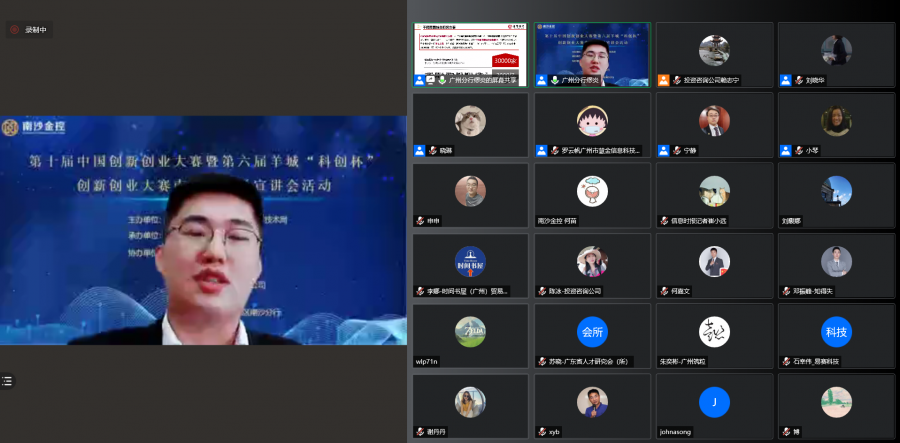The height and width of the screenshot is (443, 900).
Task: Click the main speaker video area
Action: [203, 230]
